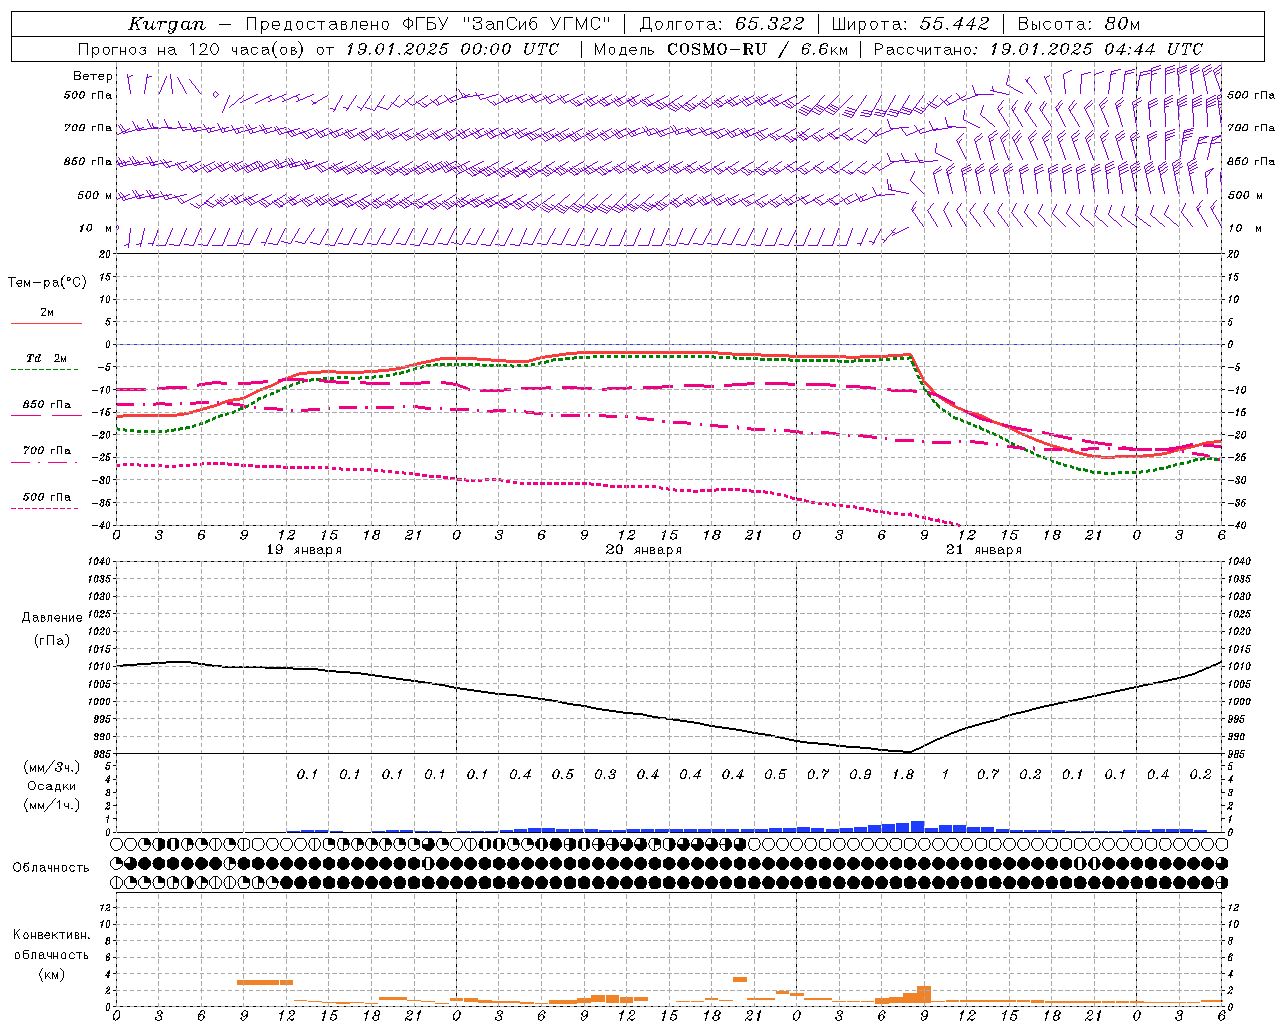Click the station name "Kurgan" in header
Image resolution: width=1280 pixels, height=1024 pixels.
(x=167, y=24)
